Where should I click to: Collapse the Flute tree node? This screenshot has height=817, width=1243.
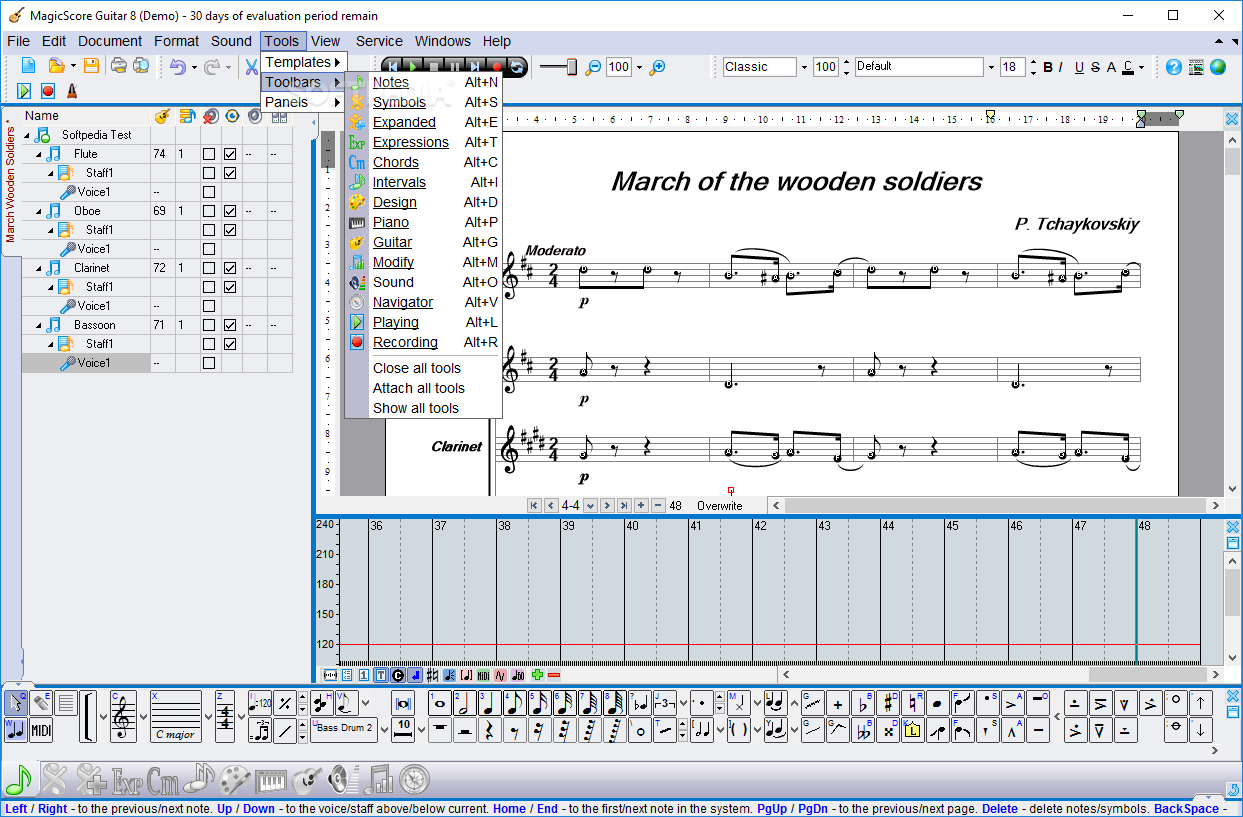pyautogui.click(x=39, y=155)
